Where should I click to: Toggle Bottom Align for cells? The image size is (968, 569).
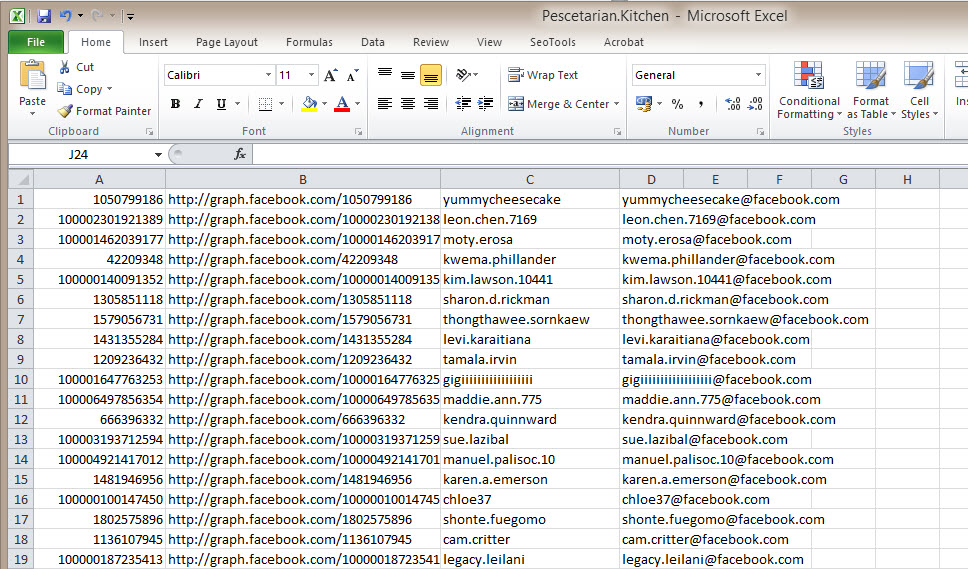pyautogui.click(x=430, y=75)
